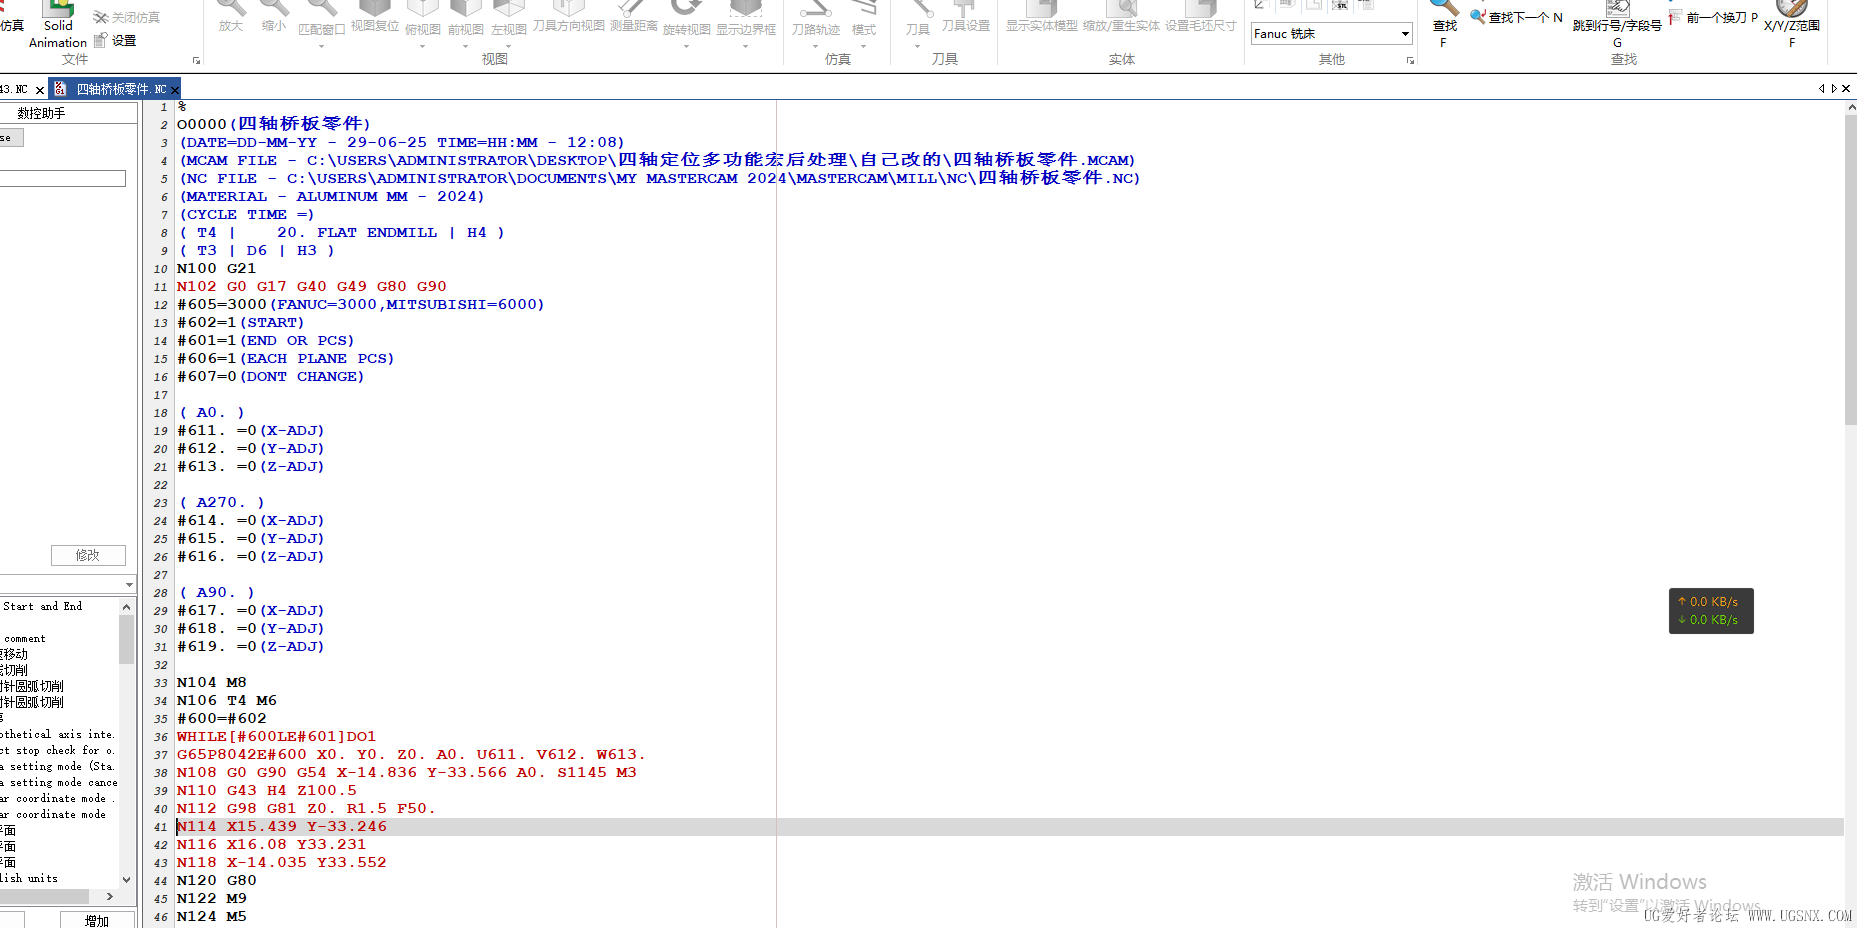The width and height of the screenshot is (1857, 928).
Task: Expand the 前视图 dropdown arrow
Action: [465, 46]
